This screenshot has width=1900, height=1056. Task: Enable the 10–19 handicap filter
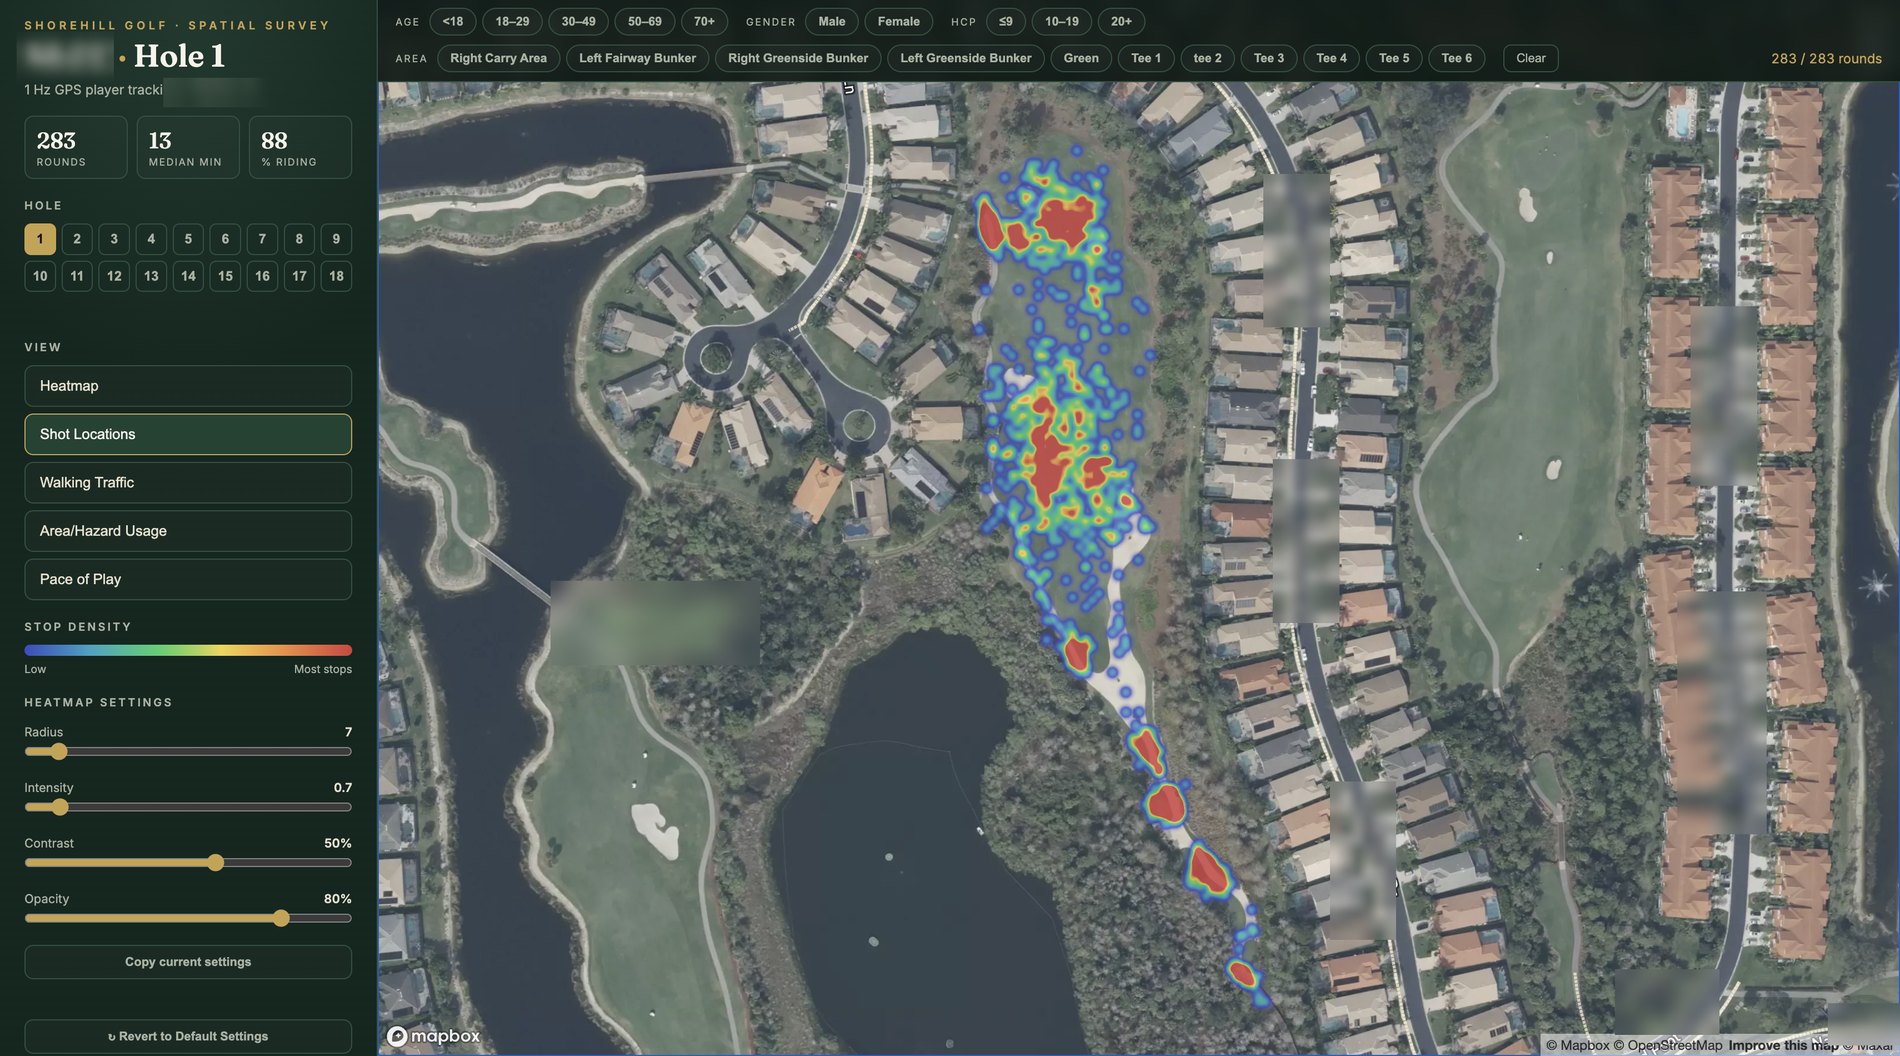[1061, 21]
